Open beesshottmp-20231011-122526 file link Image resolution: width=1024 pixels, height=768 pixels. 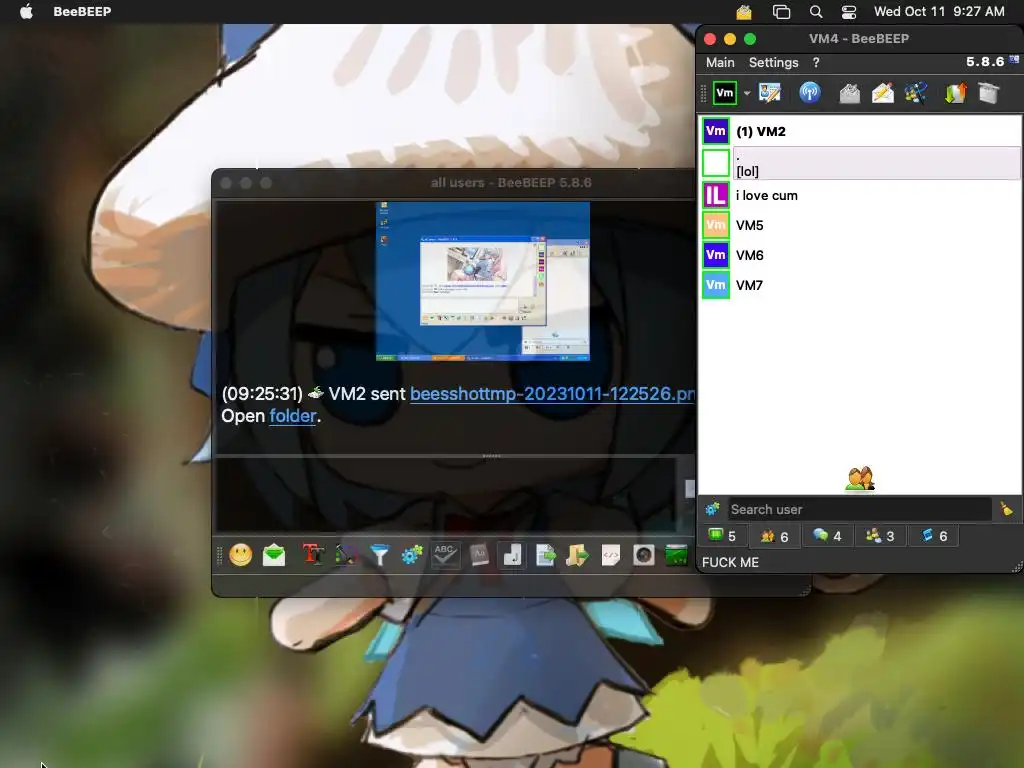tap(552, 394)
